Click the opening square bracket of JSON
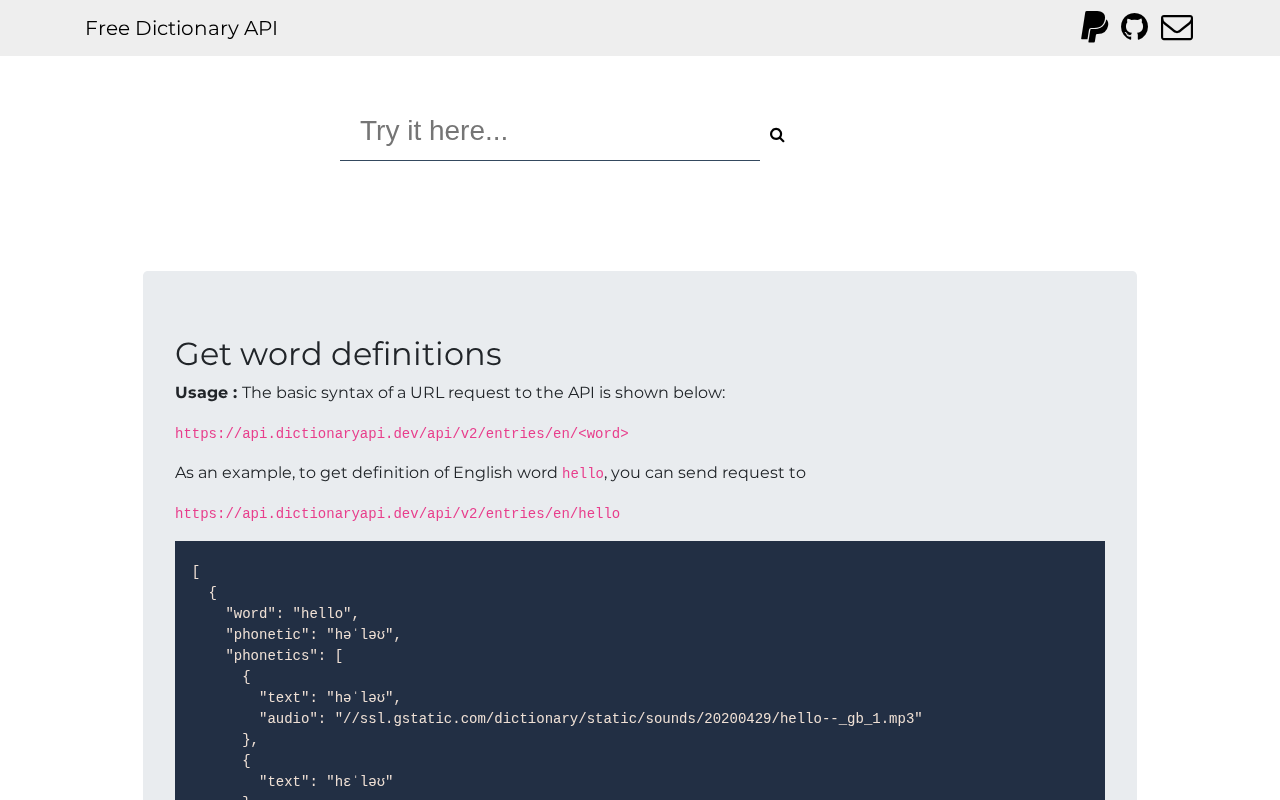The width and height of the screenshot is (1280, 800). click(x=196, y=572)
